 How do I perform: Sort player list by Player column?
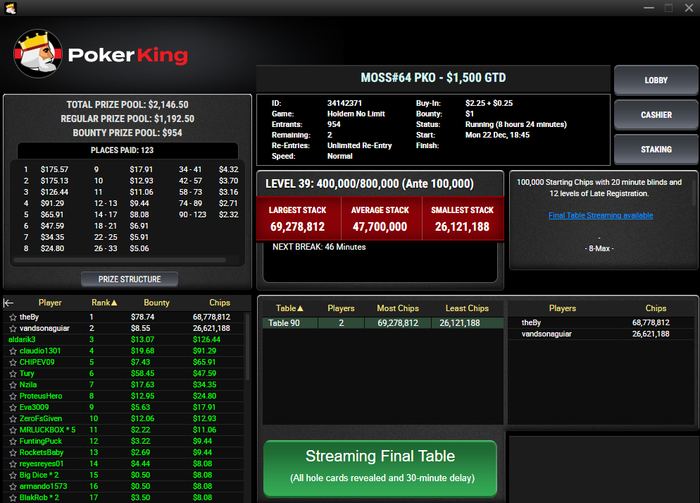pos(50,303)
